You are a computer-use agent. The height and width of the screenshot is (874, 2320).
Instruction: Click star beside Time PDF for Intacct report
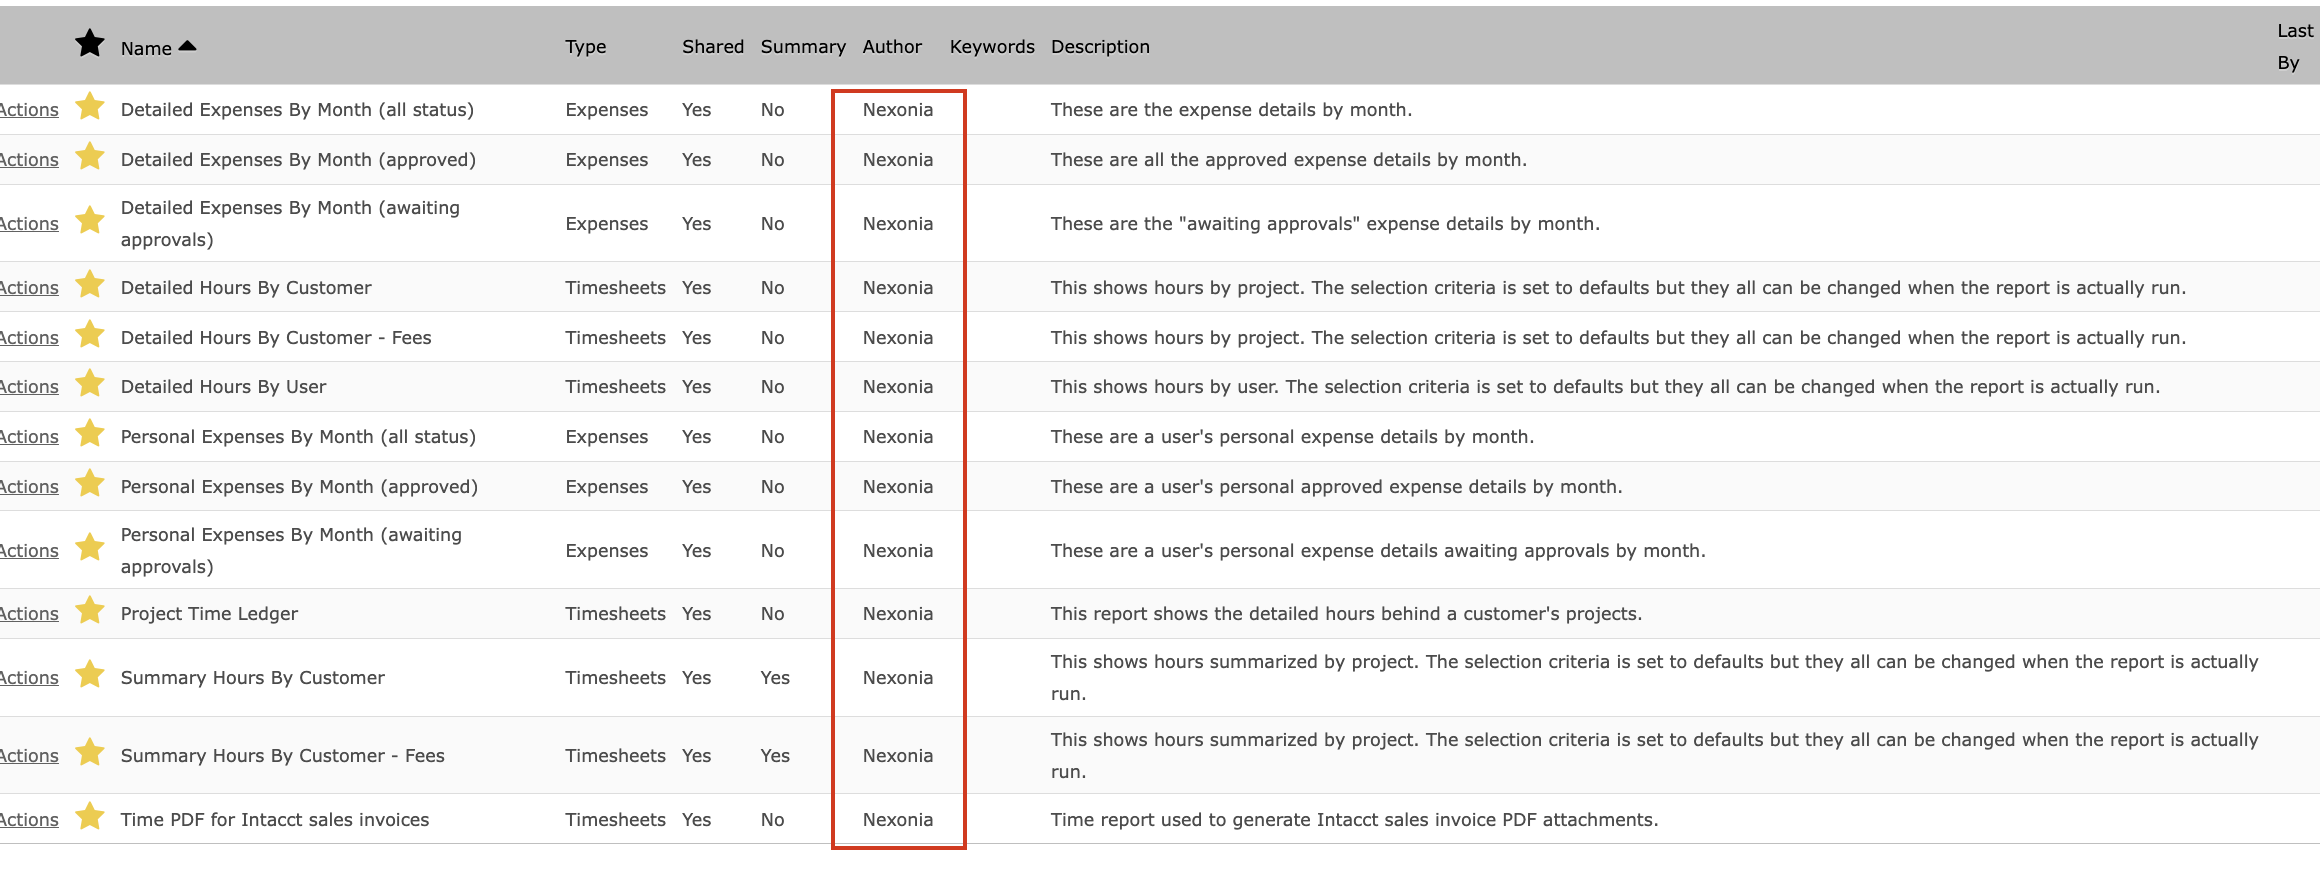click(x=90, y=817)
